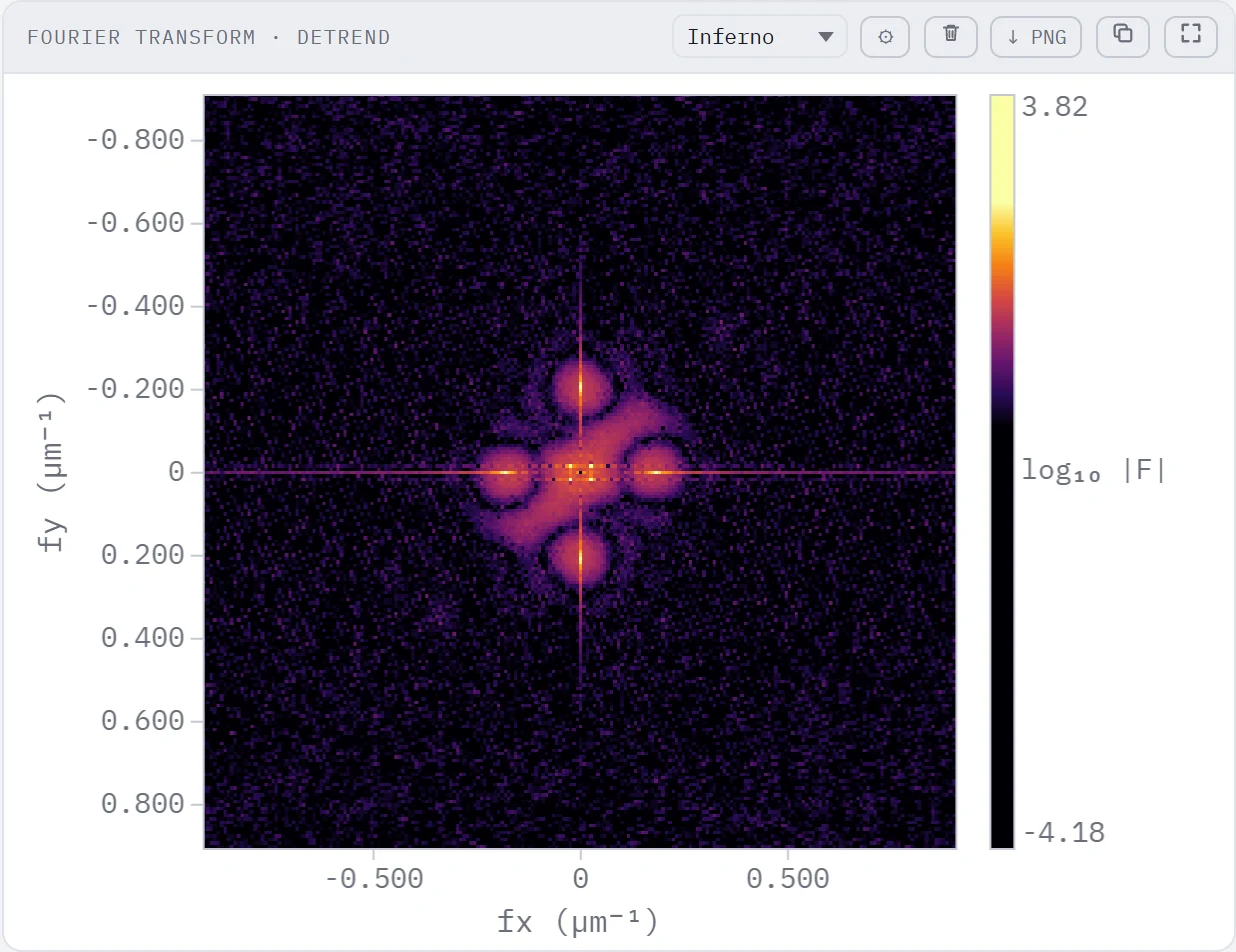This screenshot has width=1236, height=952.
Task: Click the -4.18 colorbar minimum value
Action: click(x=1063, y=833)
